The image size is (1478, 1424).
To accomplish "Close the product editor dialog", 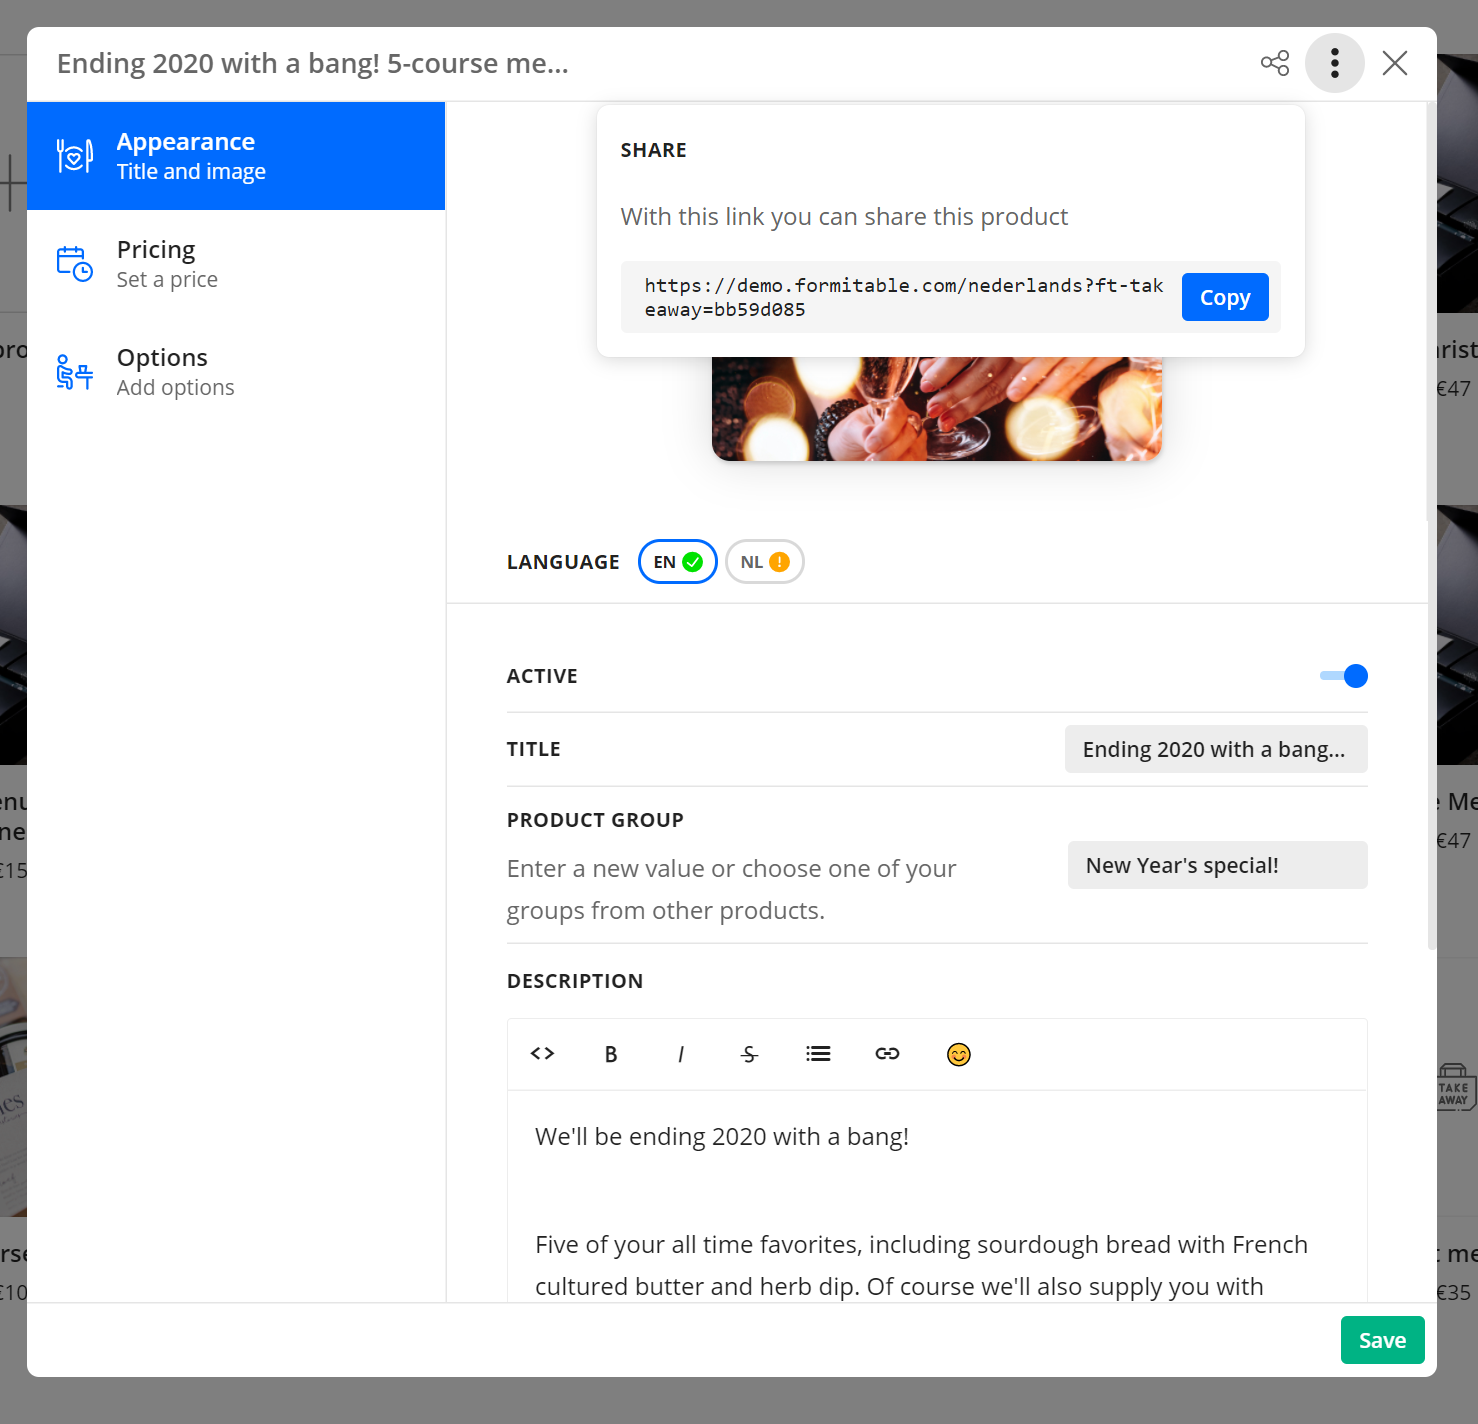I will point(1394,63).
